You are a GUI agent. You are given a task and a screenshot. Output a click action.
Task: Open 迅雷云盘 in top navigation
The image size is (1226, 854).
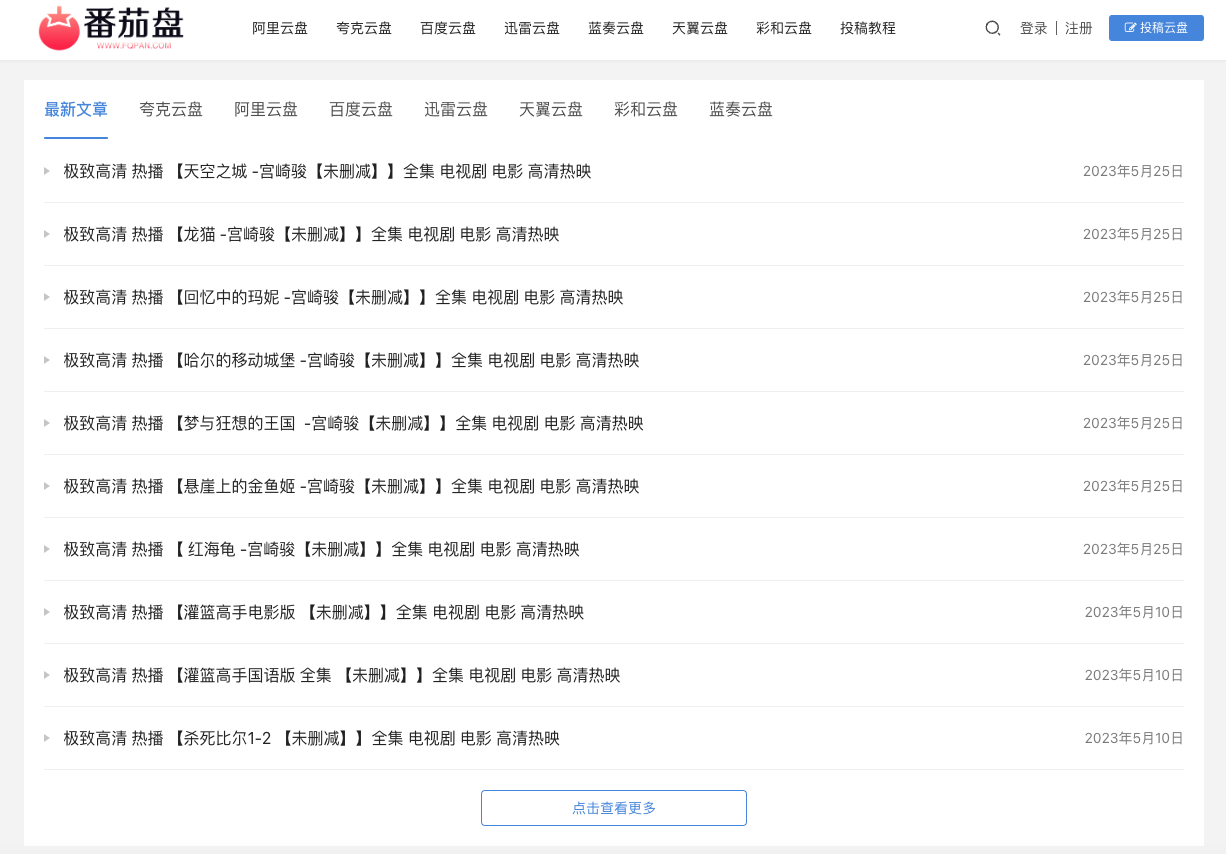tap(532, 28)
